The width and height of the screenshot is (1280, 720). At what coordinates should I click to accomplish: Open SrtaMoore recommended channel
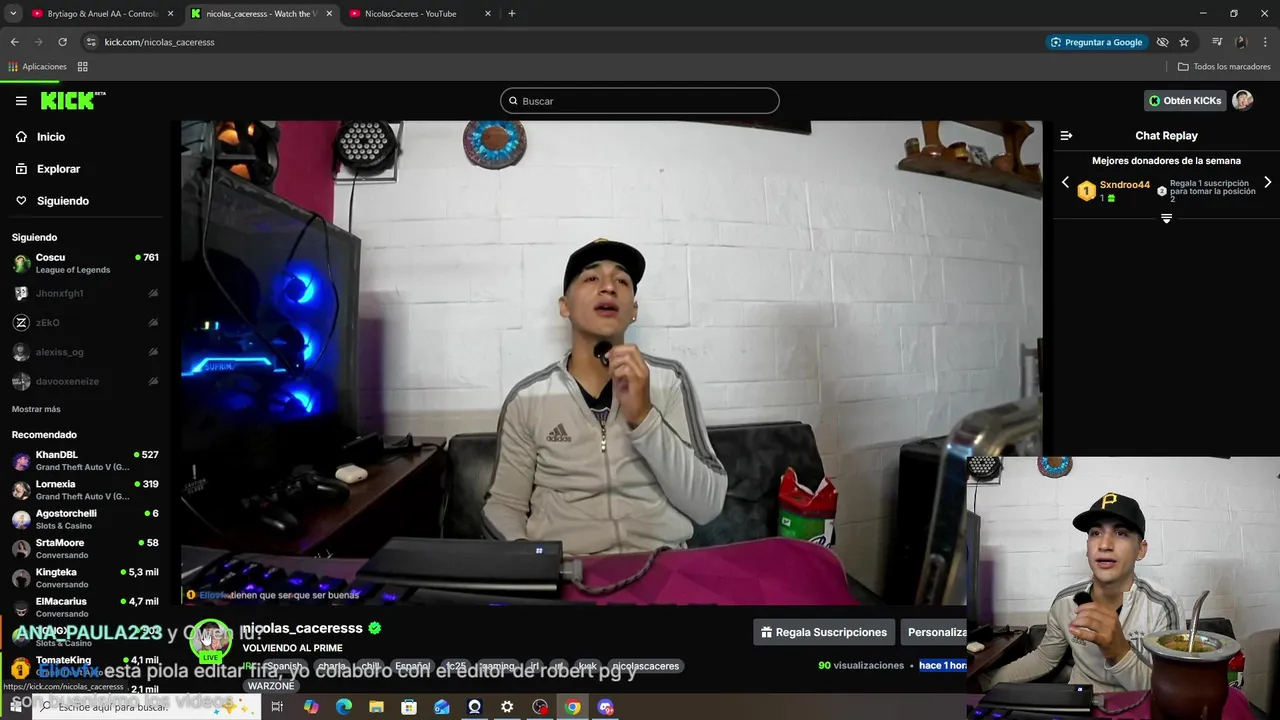85,548
